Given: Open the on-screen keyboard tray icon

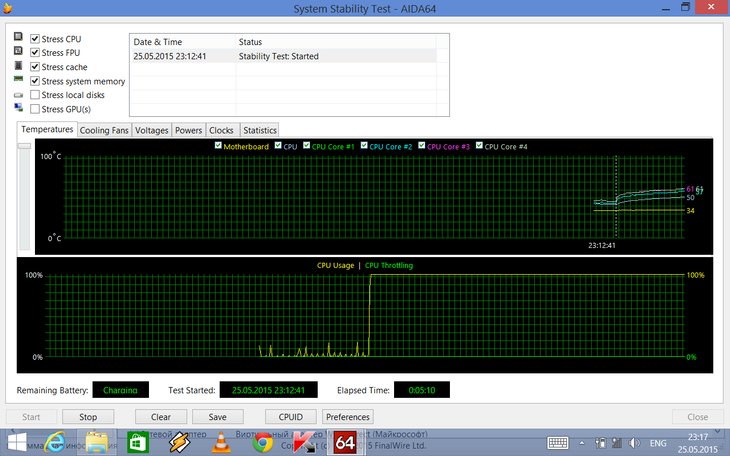Looking at the screenshot, I should click(x=558, y=443).
